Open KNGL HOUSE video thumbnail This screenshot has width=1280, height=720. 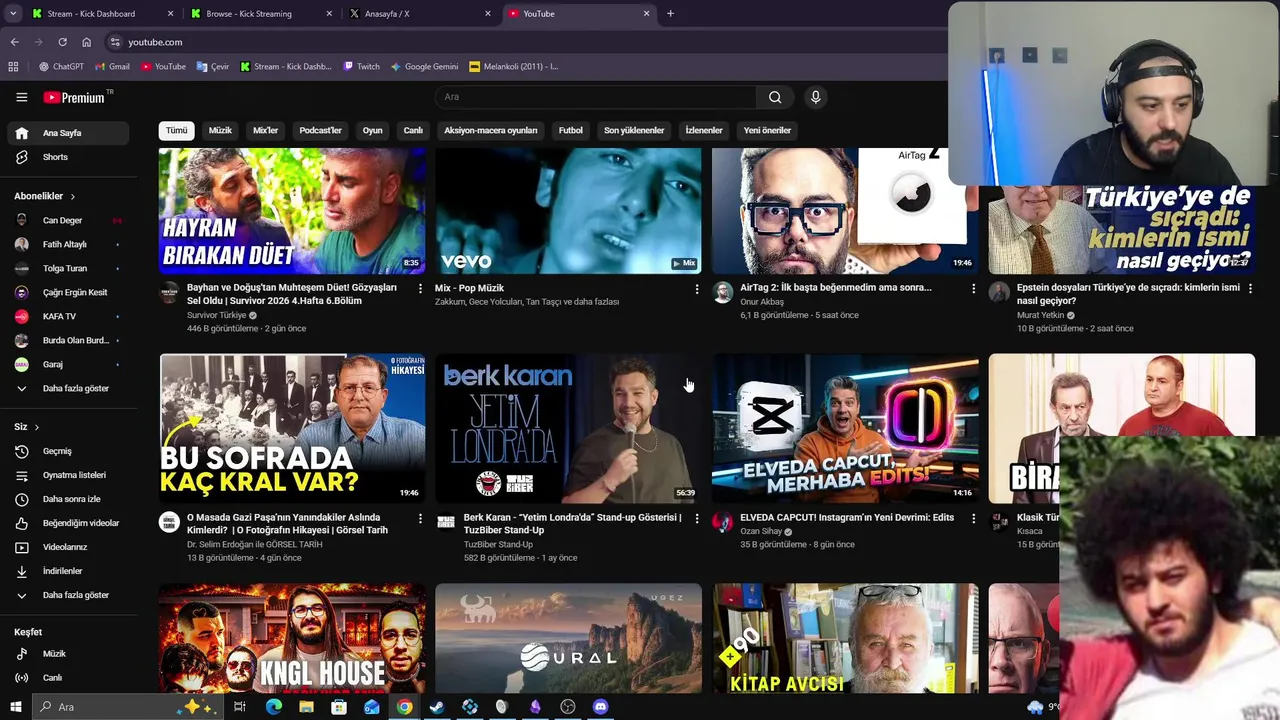292,638
